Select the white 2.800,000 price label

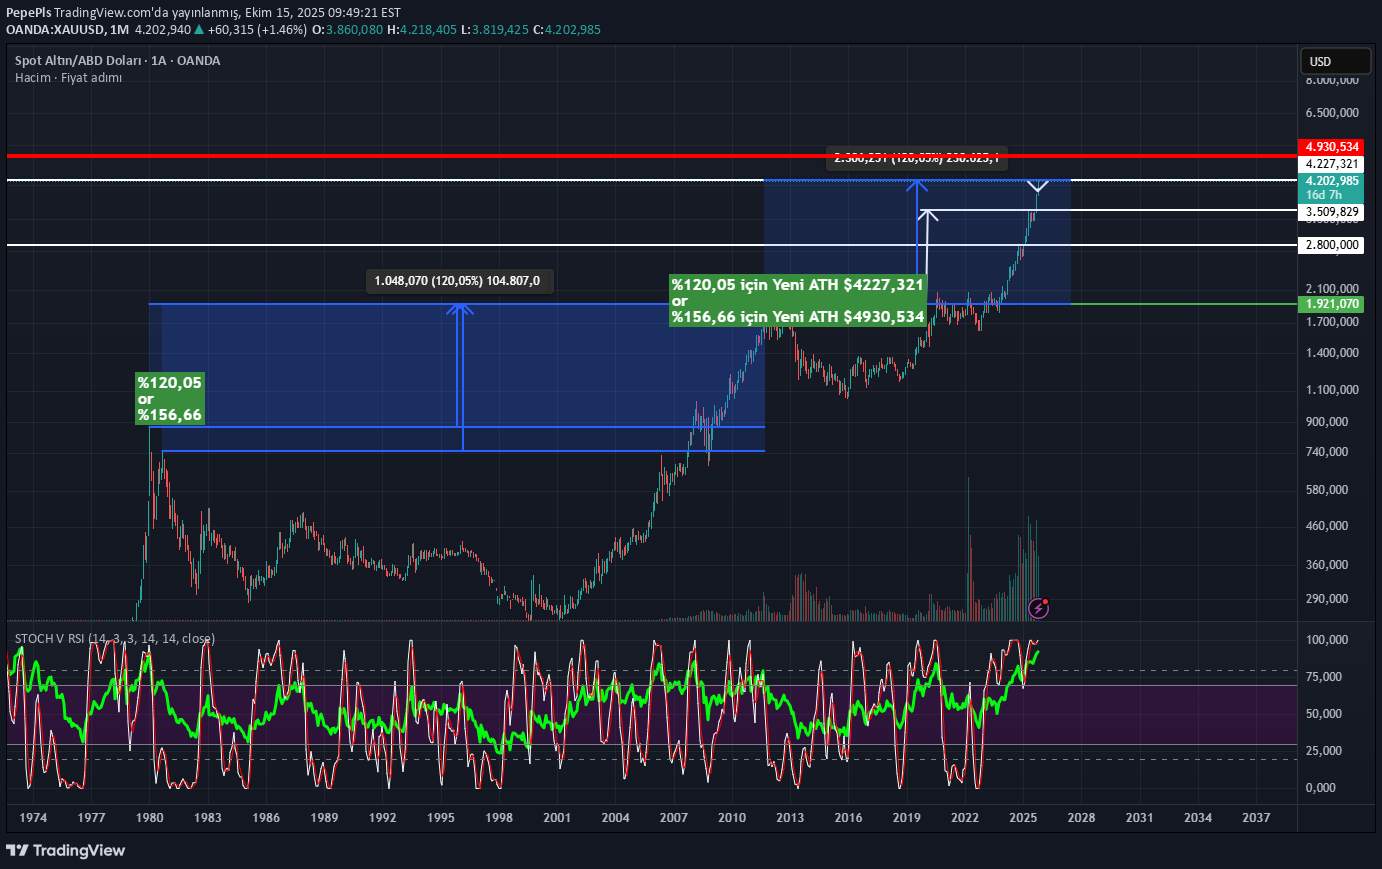(1331, 245)
